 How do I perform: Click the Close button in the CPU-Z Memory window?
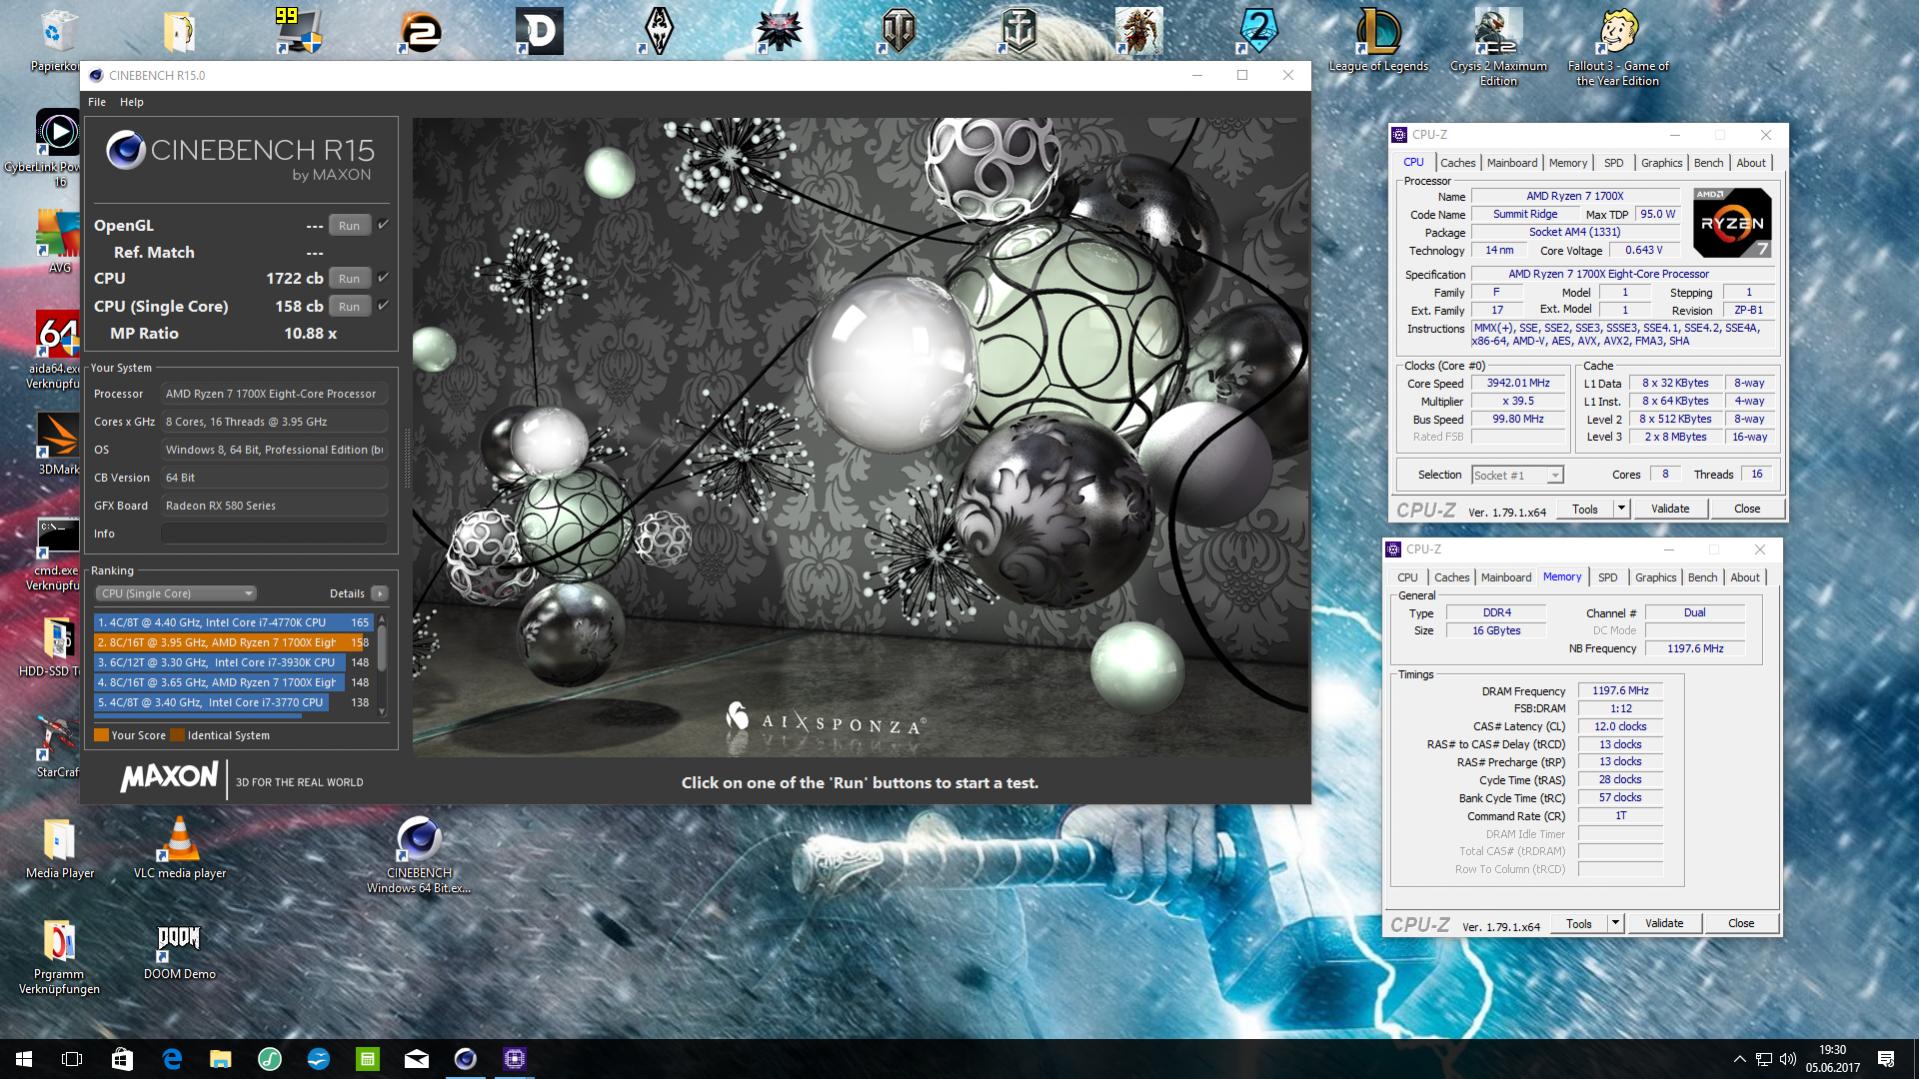pos(1741,923)
